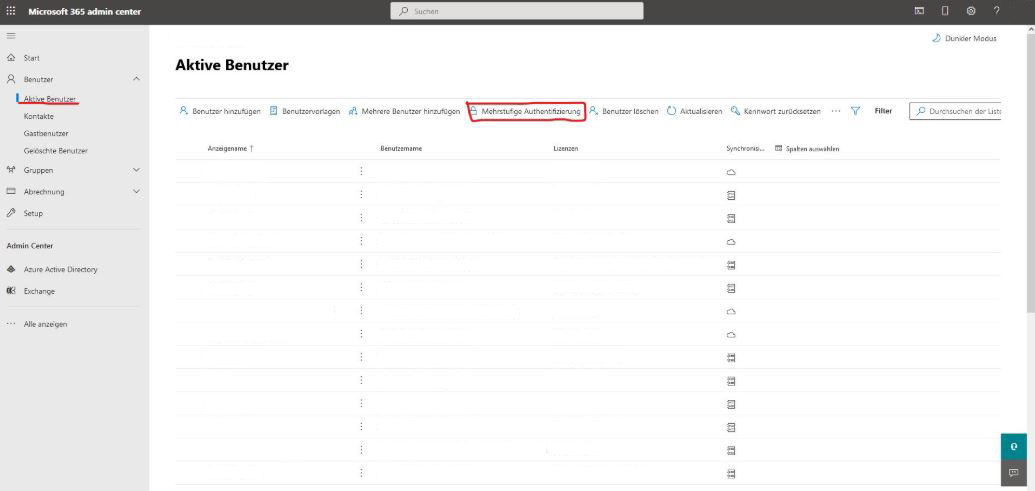Sort by the Anzeigename column header
This screenshot has width=1035, height=491.
230,148
